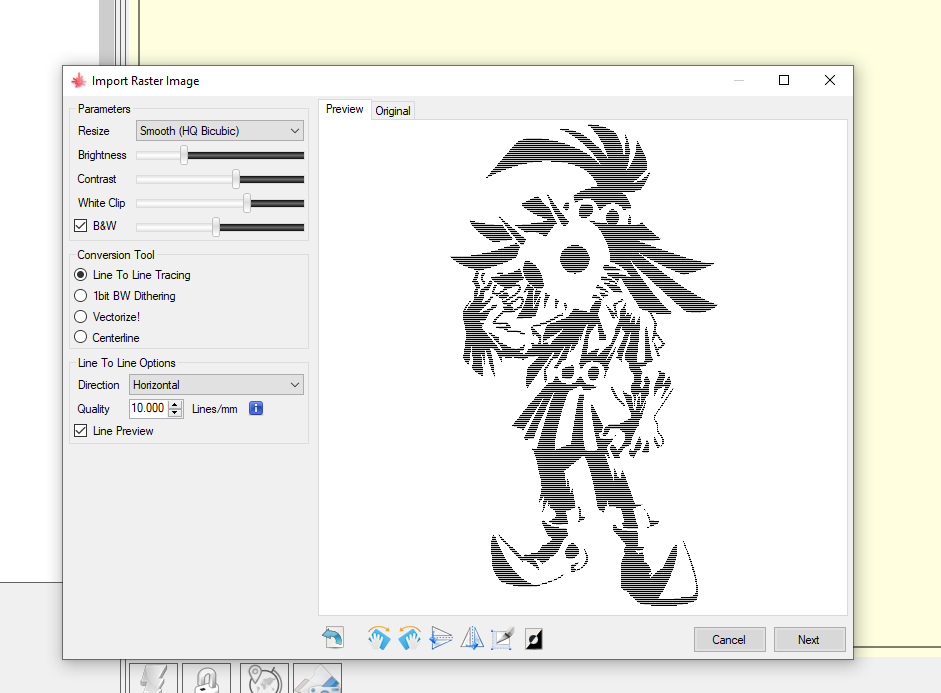This screenshot has height=693, width=941.
Task: Click the reset lightning button in main window
Action: (x=154, y=679)
